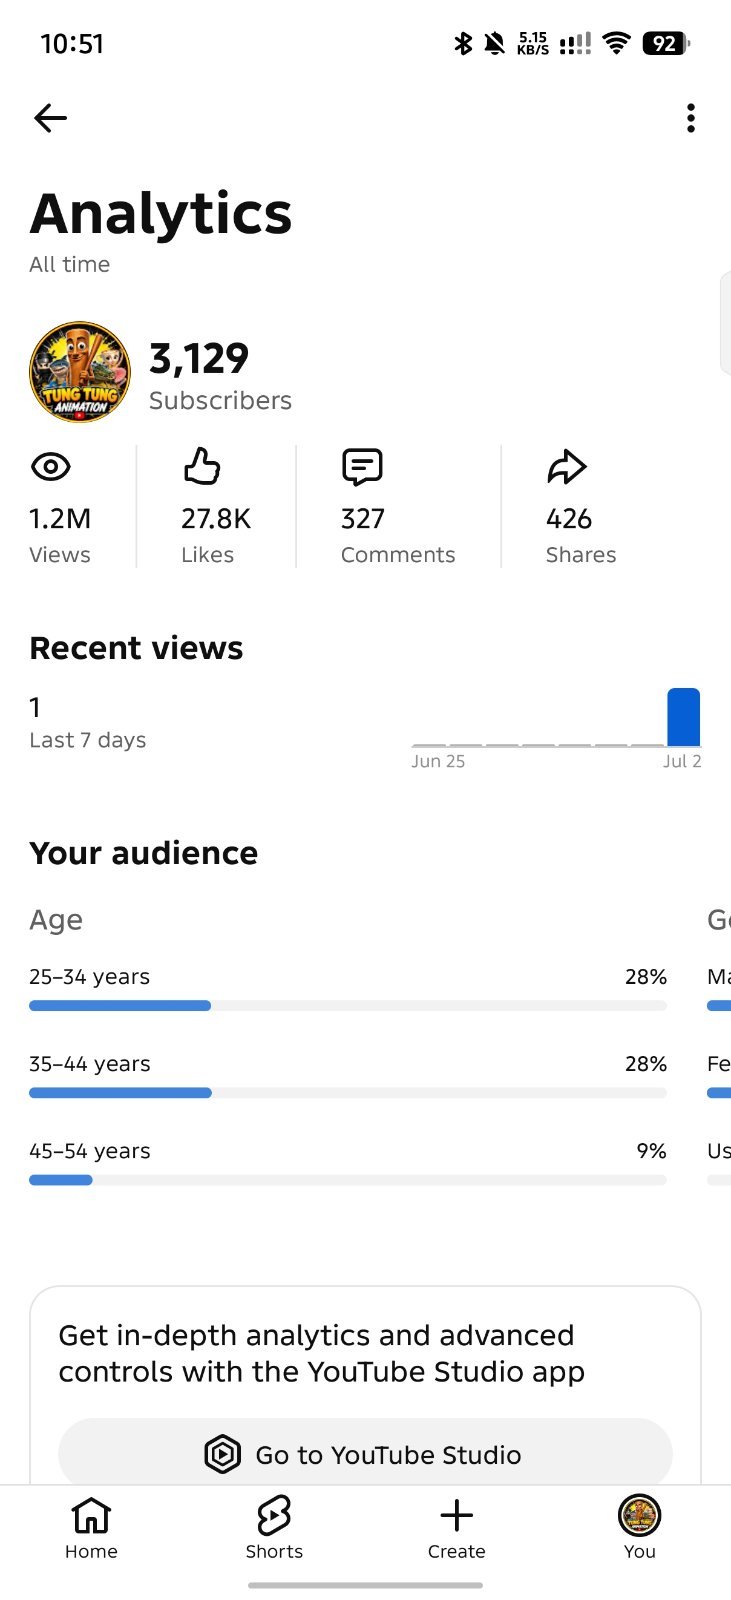Image resolution: width=731 pixels, height=1600 pixels.
Task: Open the three-dot overflow menu
Action: click(x=690, y=118)
